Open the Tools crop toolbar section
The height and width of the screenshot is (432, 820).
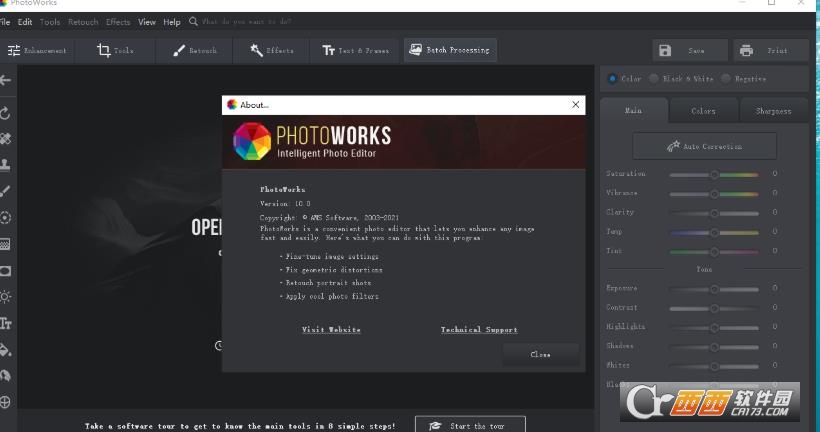115,51
